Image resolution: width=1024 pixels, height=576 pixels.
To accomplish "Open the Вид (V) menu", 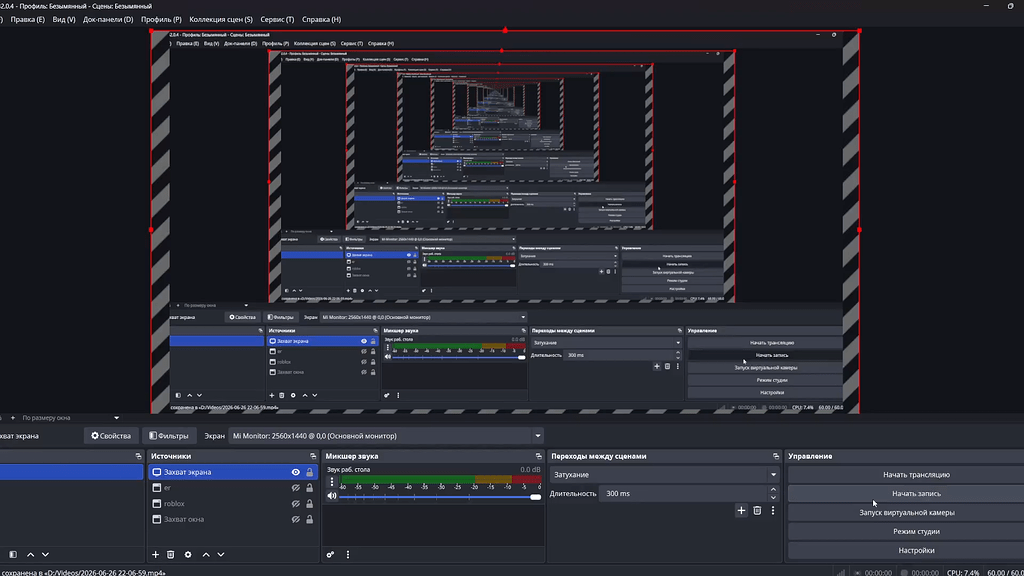I will pos(63,20).
